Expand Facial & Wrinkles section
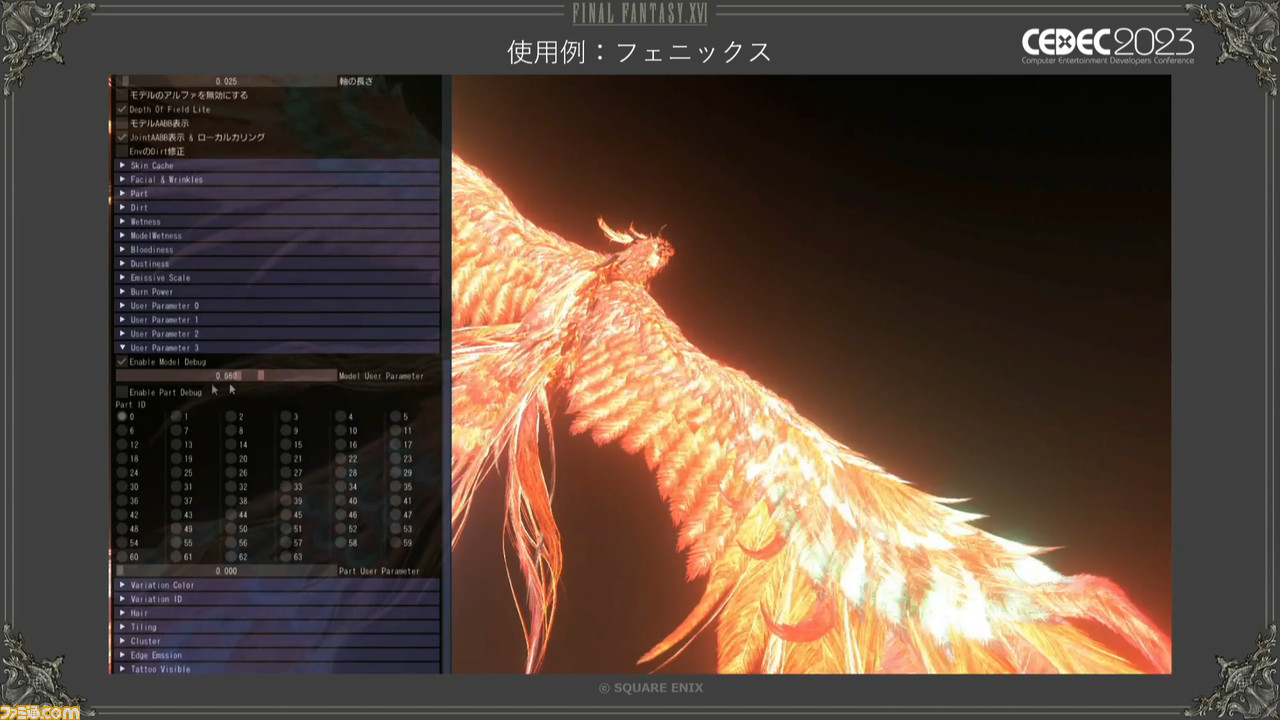The image size is (1280, 720). [x=277, y=179]
